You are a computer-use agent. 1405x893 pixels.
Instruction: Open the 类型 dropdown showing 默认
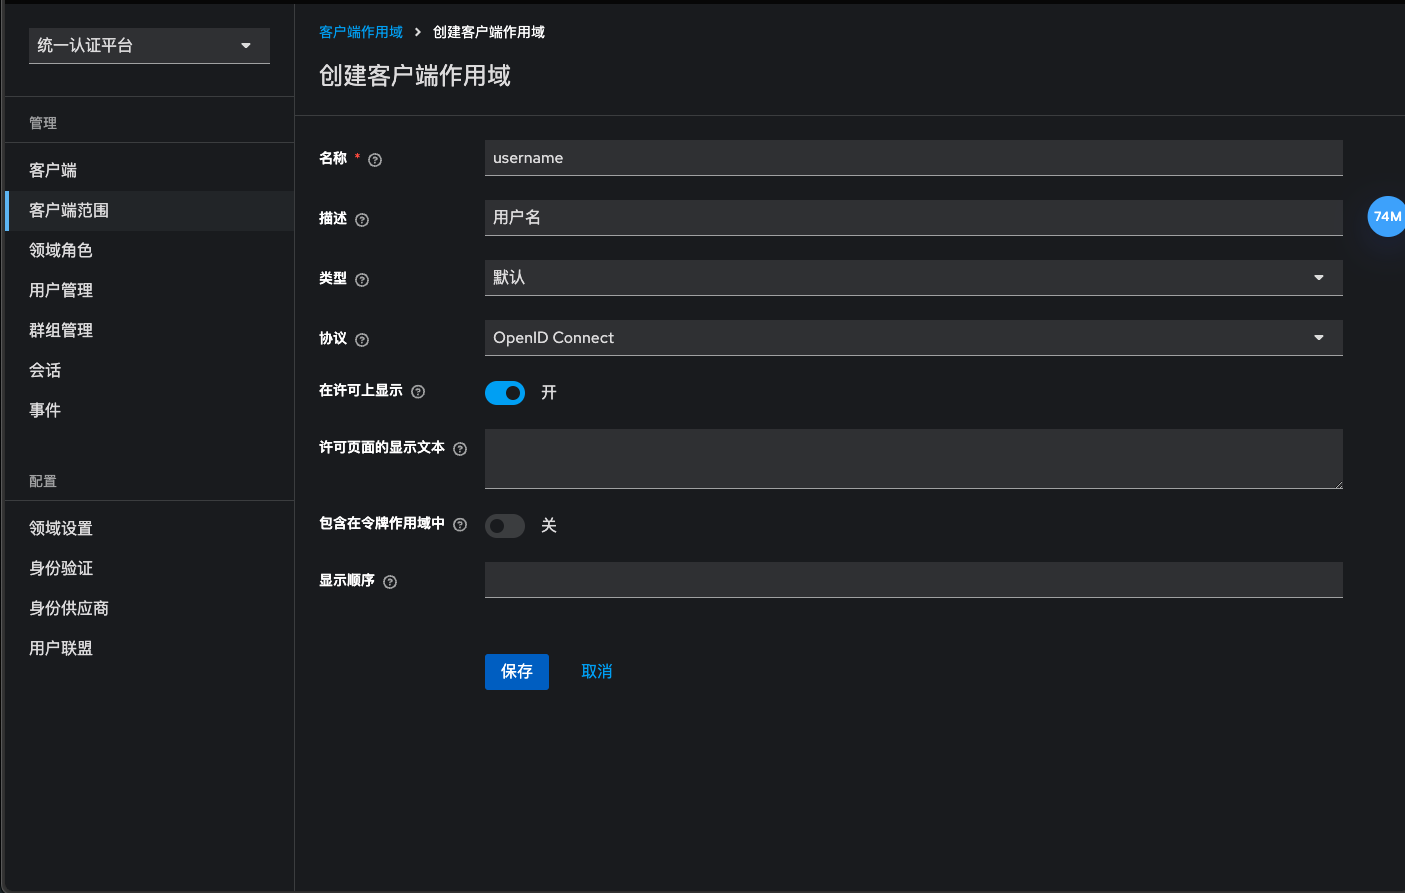click(913, 278)
